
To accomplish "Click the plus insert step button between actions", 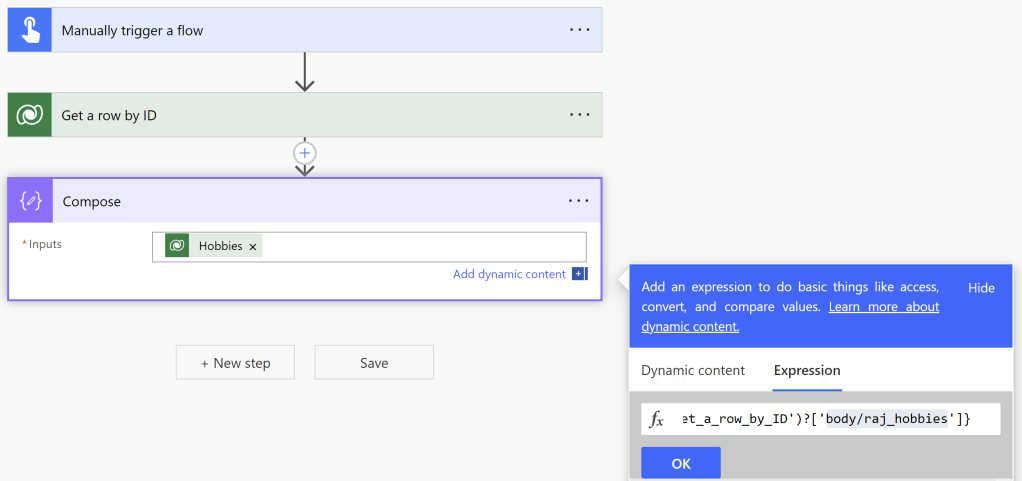I will 305,153.
